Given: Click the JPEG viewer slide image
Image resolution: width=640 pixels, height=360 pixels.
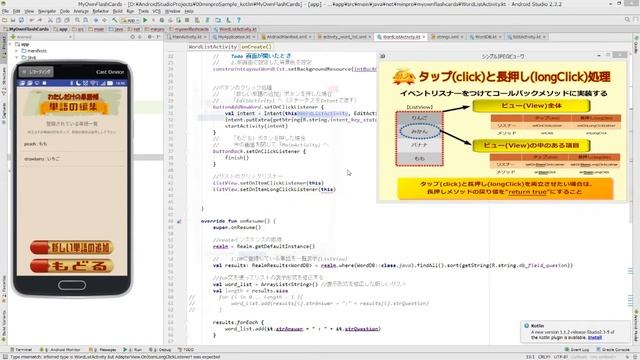Looking at the screenshot, I should [502, 131].
